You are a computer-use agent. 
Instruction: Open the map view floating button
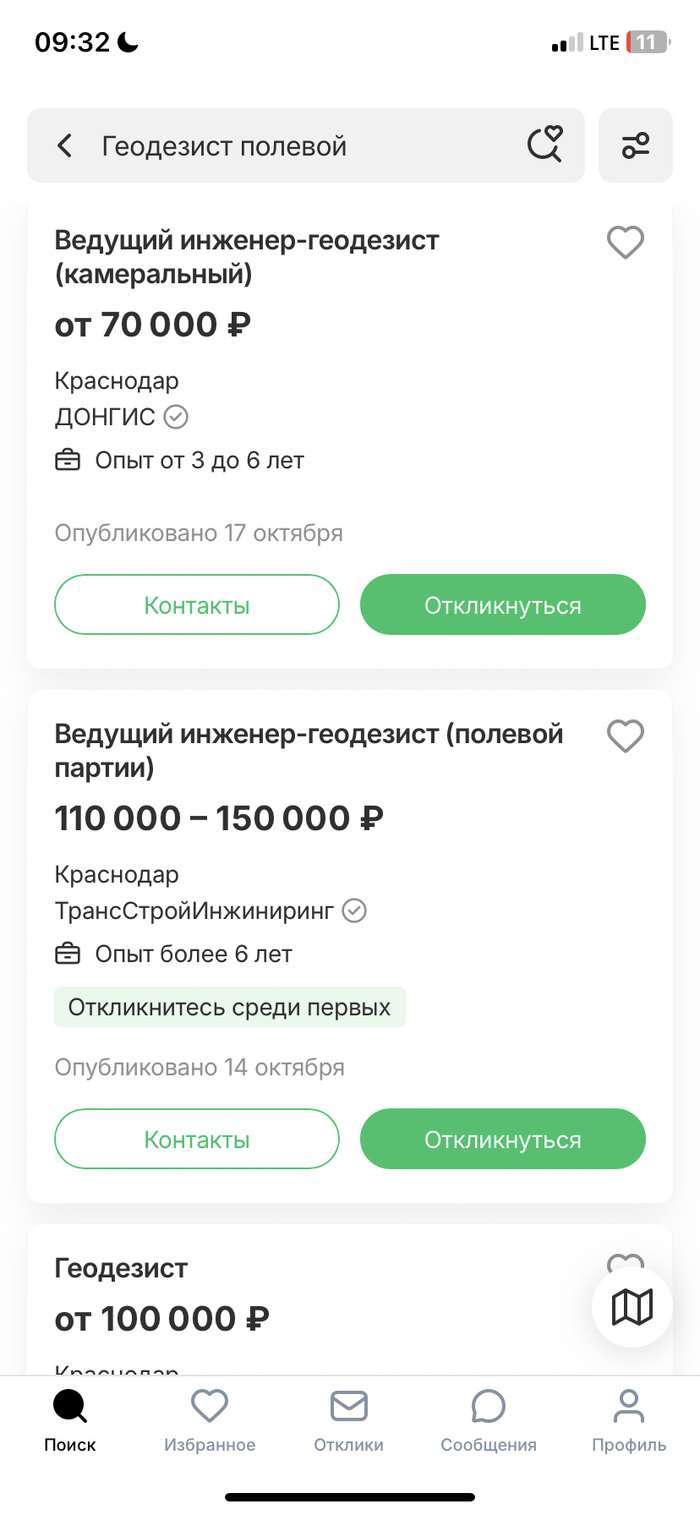(x=632, y=1306)
